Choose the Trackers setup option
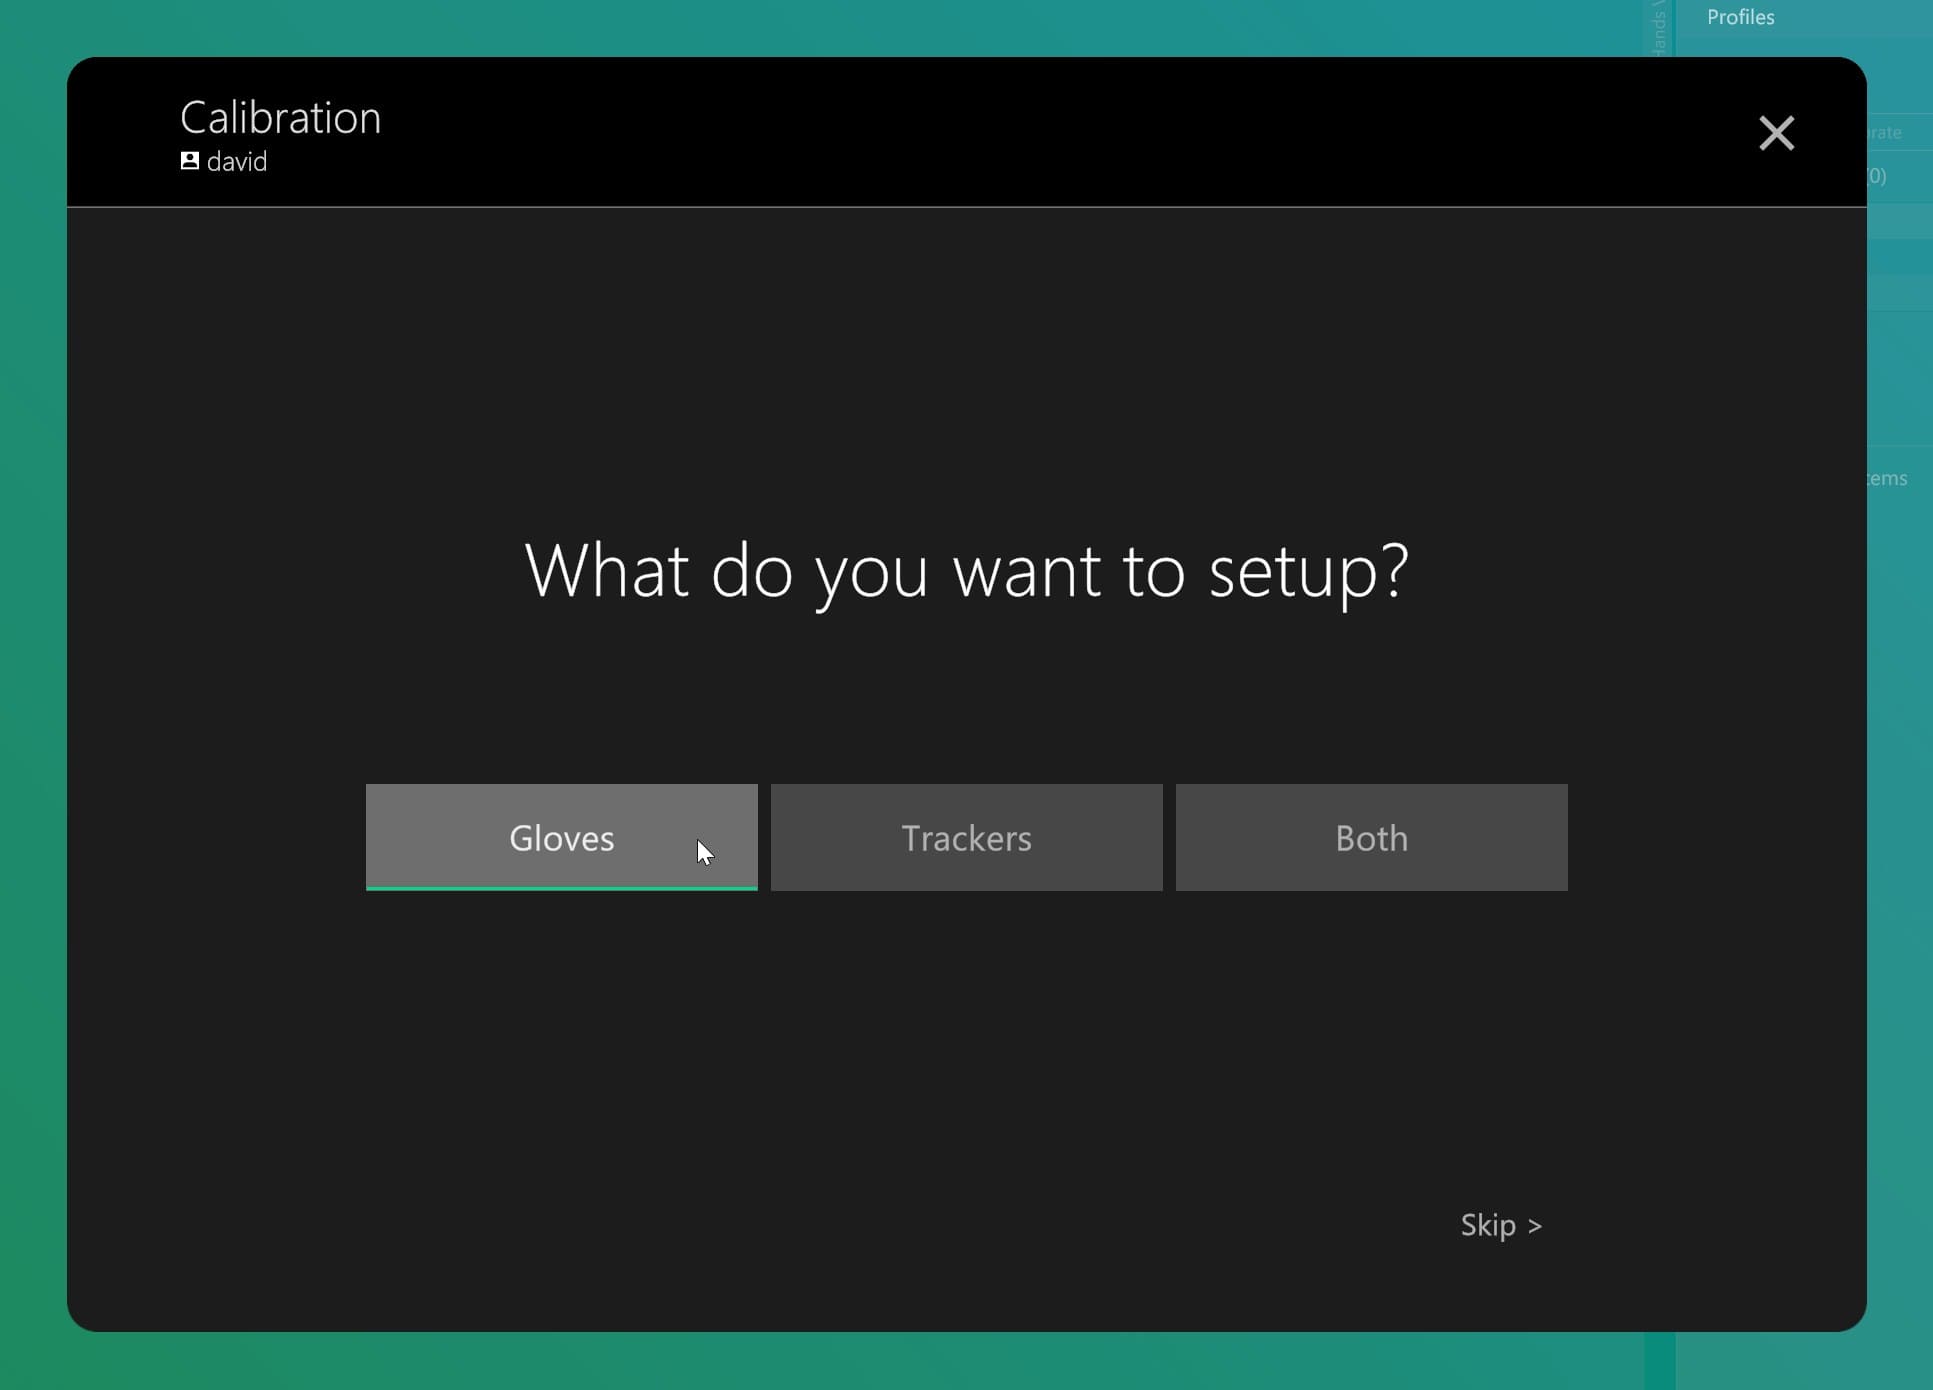The height and width of the screenshot is (1390, 1933). [x=966, y=837]
